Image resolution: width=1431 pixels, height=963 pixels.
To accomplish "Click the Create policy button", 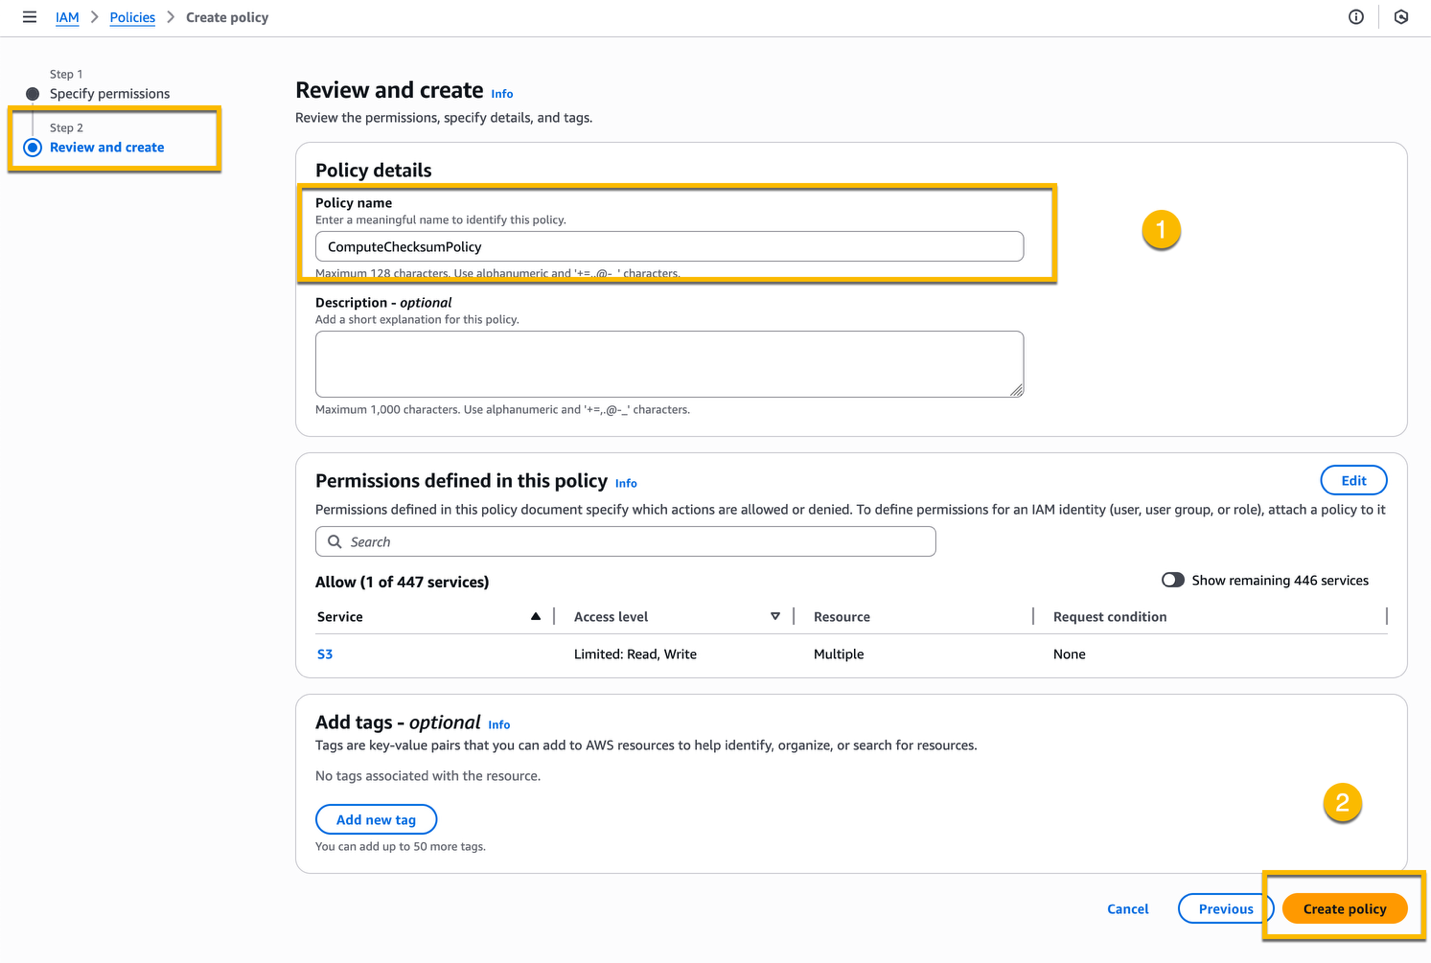I will click(1344, 908).
